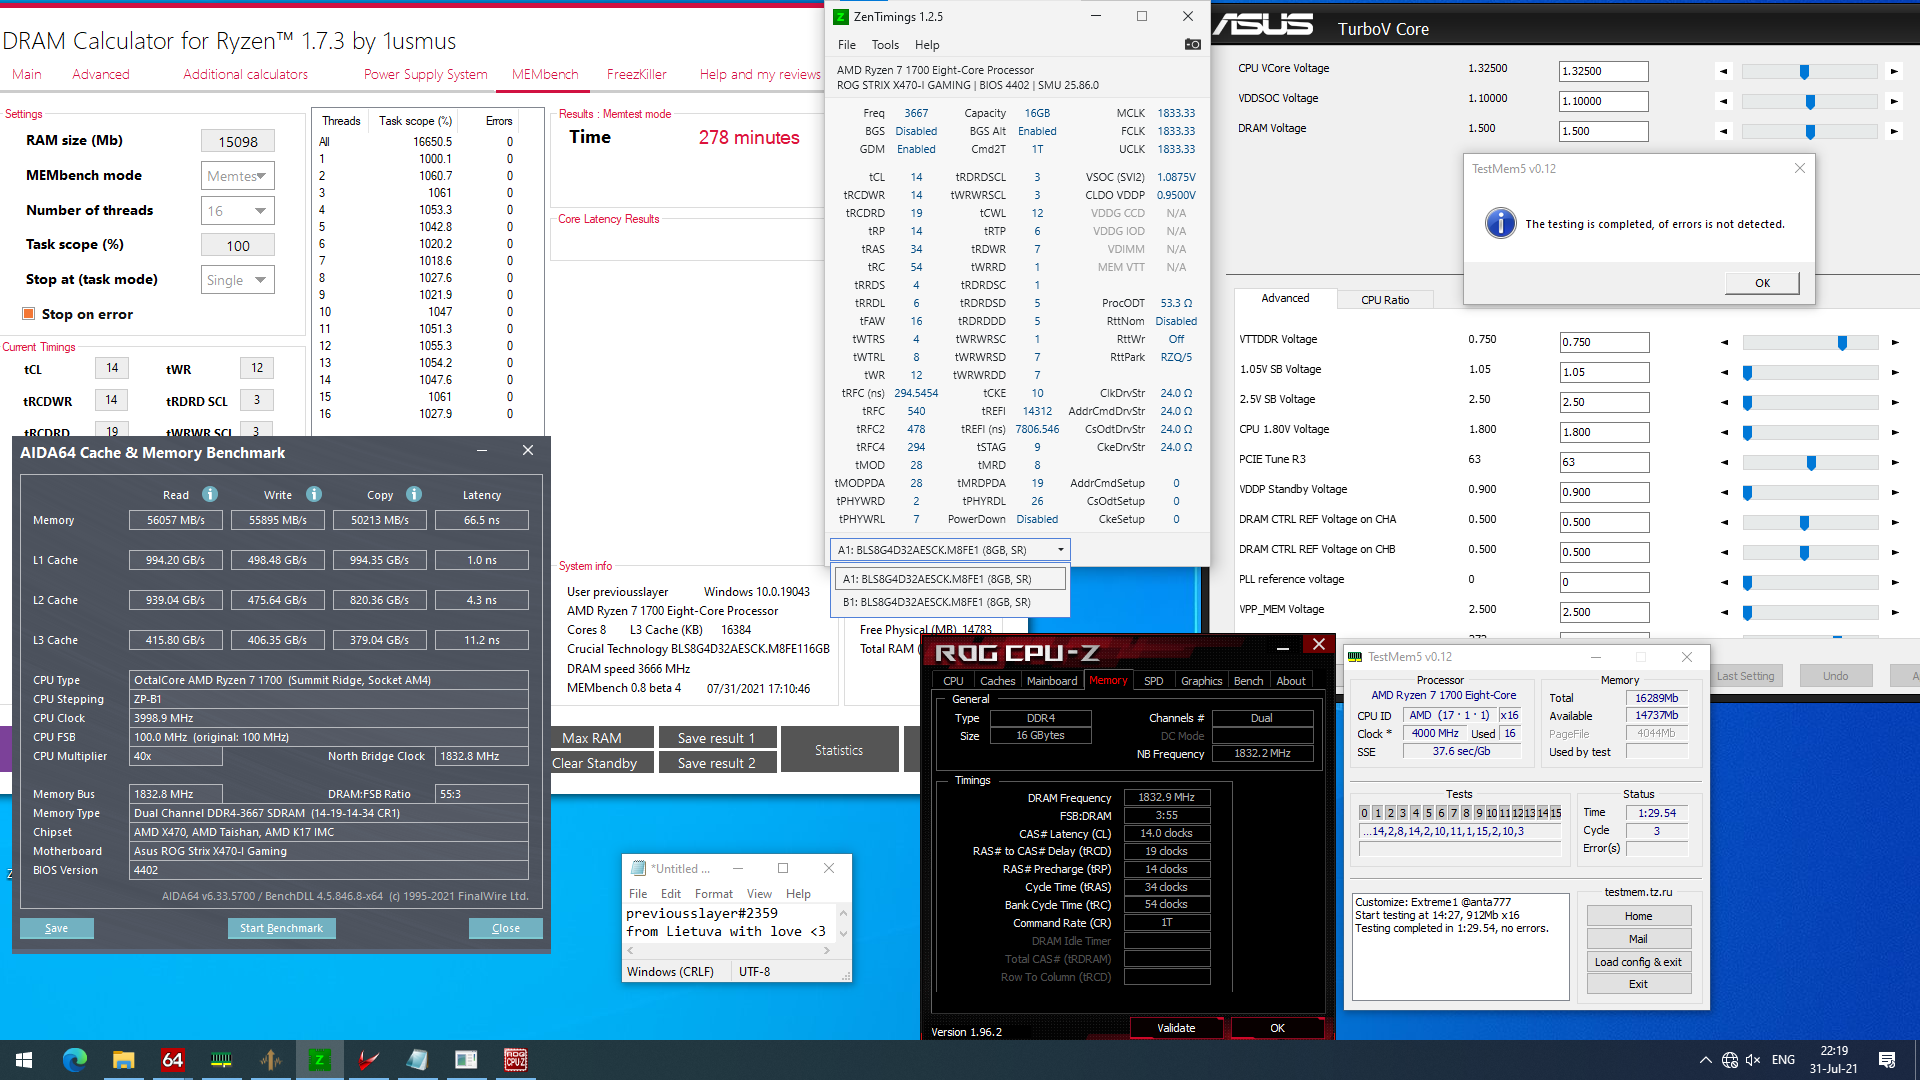
Task: Click the PCIE Tune R3 value field
Action: pos(1604,462)
